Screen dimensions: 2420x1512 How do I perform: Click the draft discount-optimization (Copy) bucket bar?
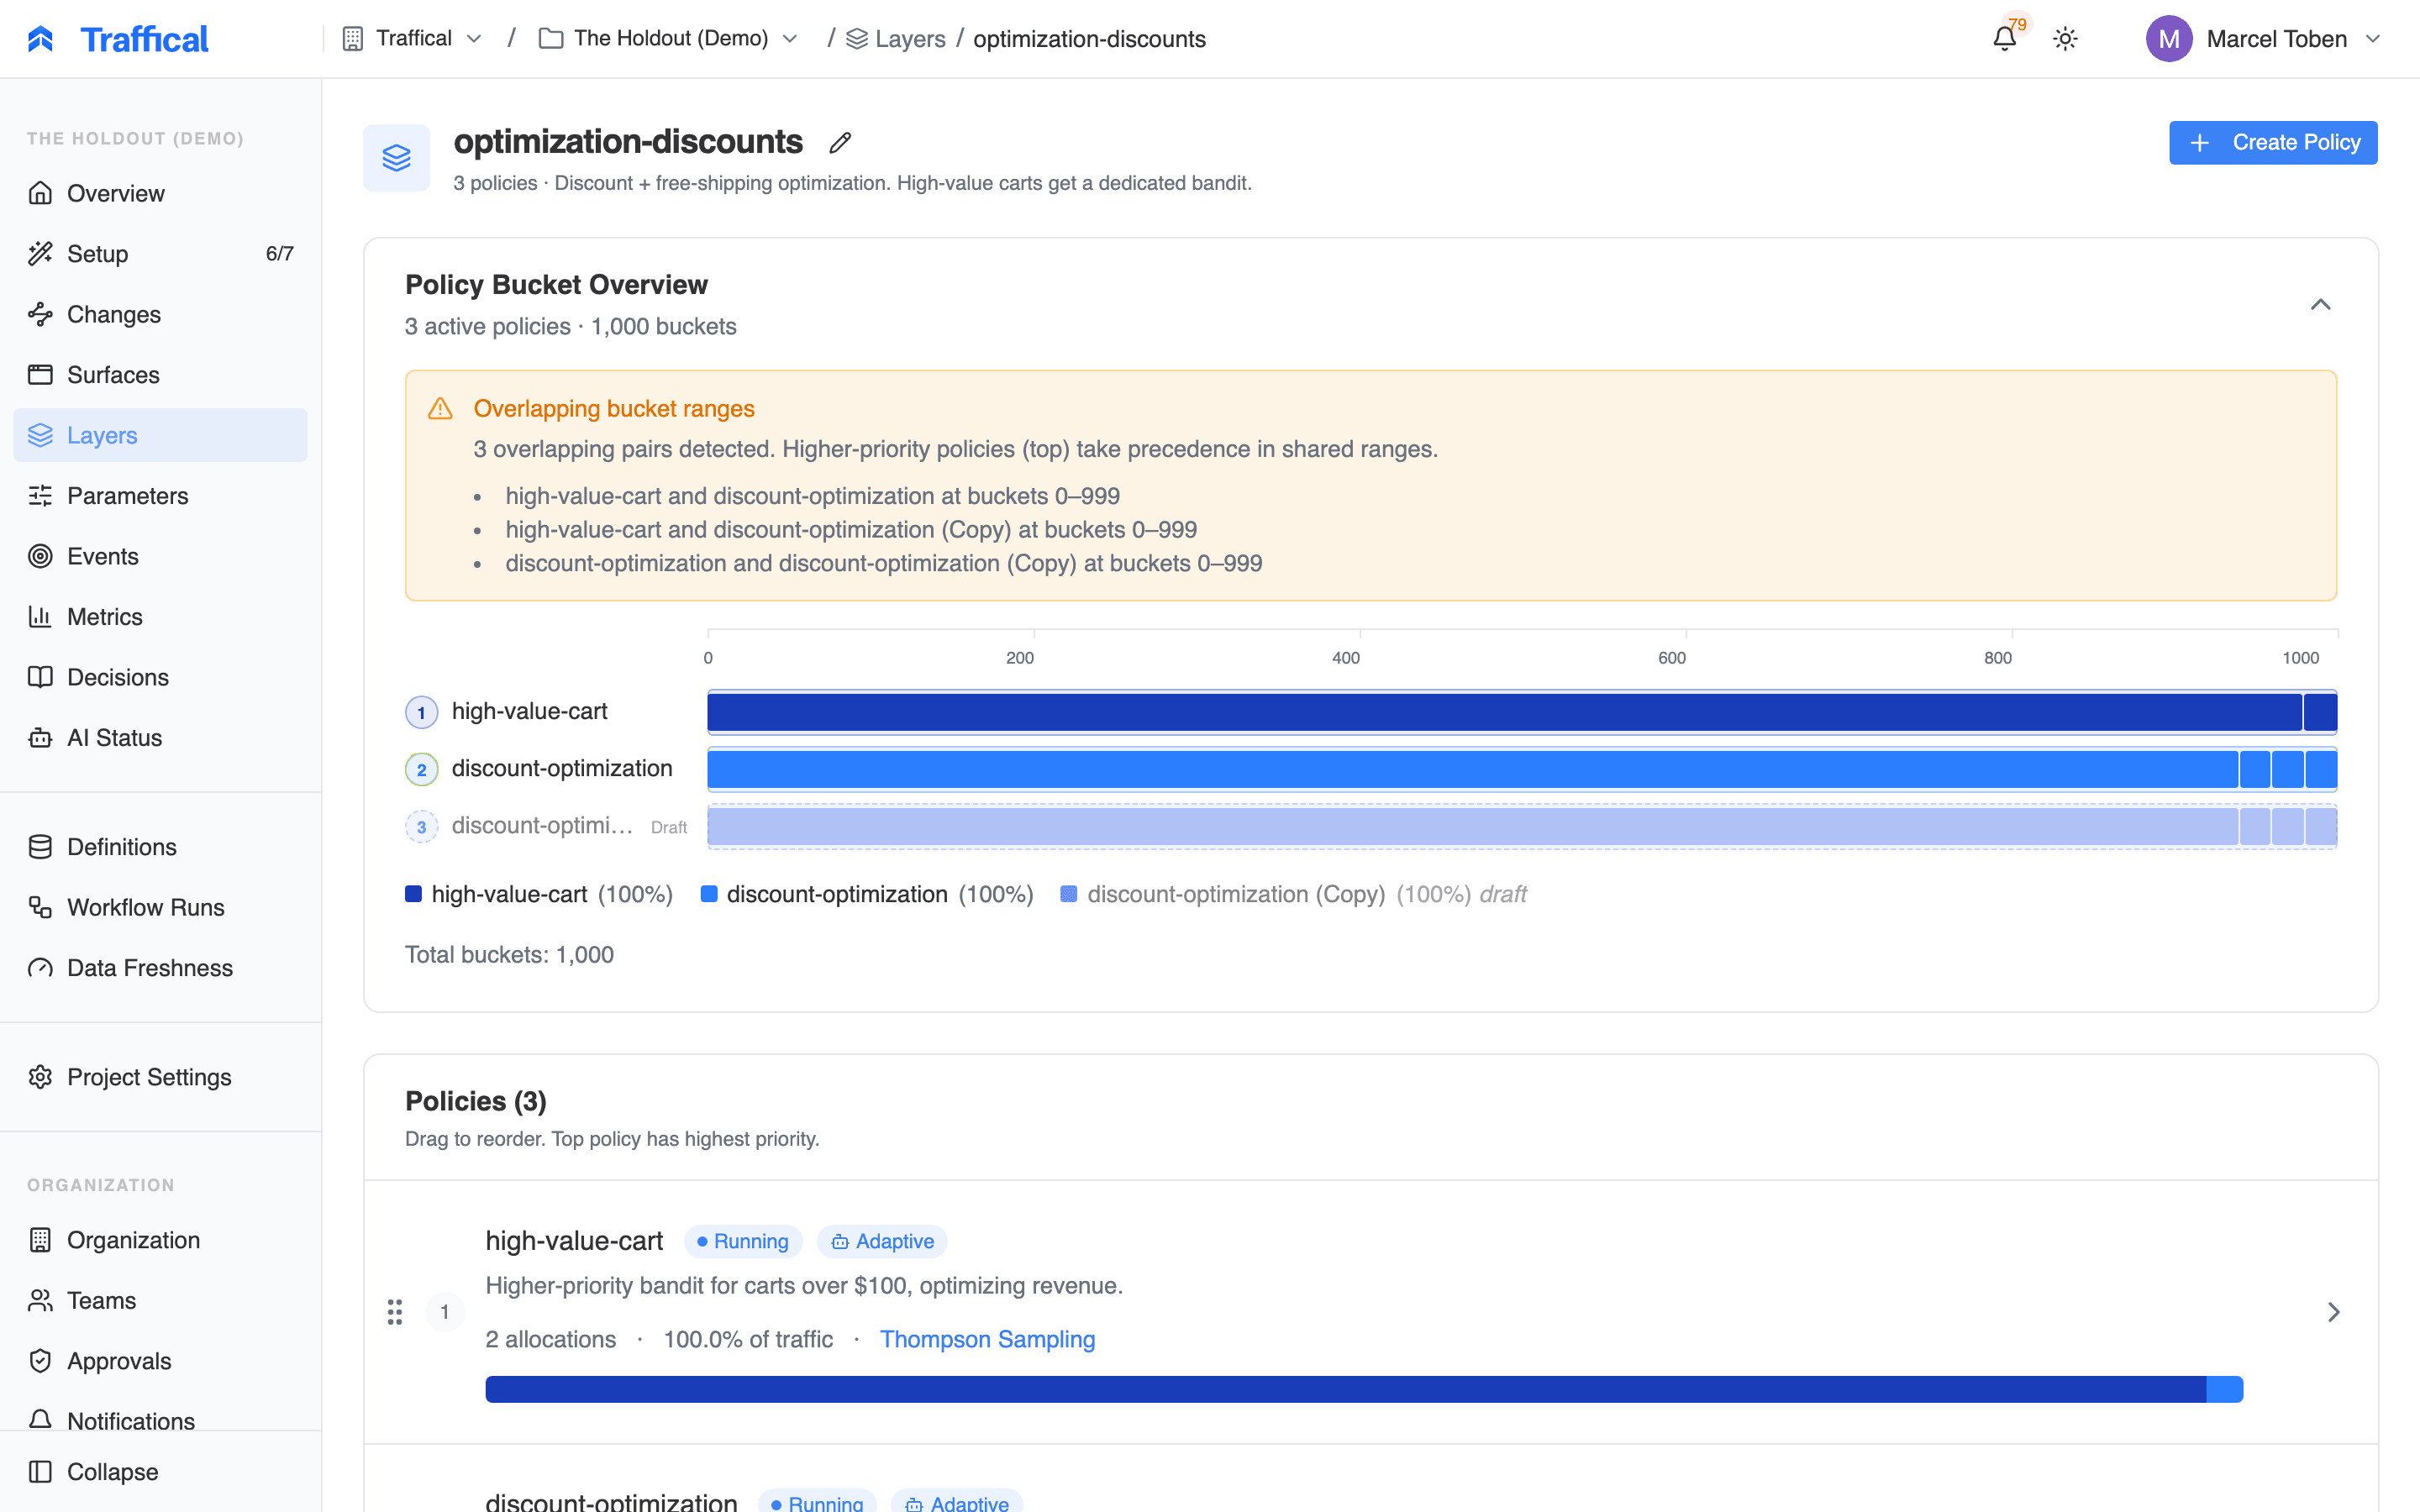click(1522, 826)
